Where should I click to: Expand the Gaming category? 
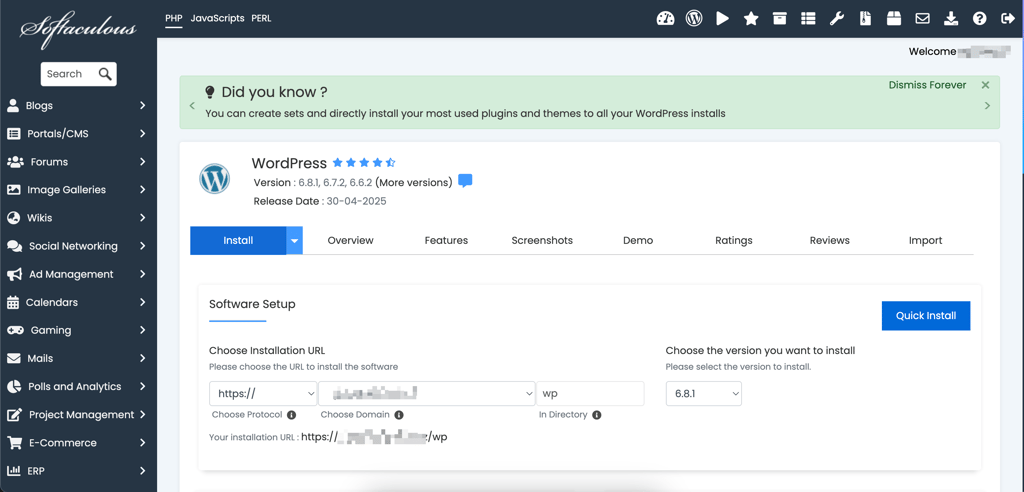78,331
